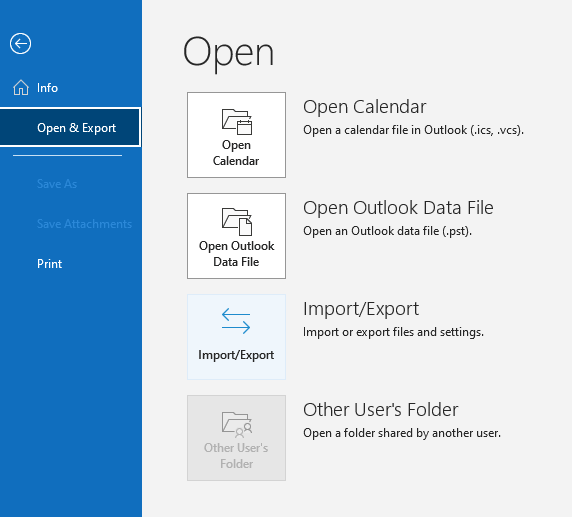
Task: Click the Open Calendar tile label
Action: (x=236, y=153)
